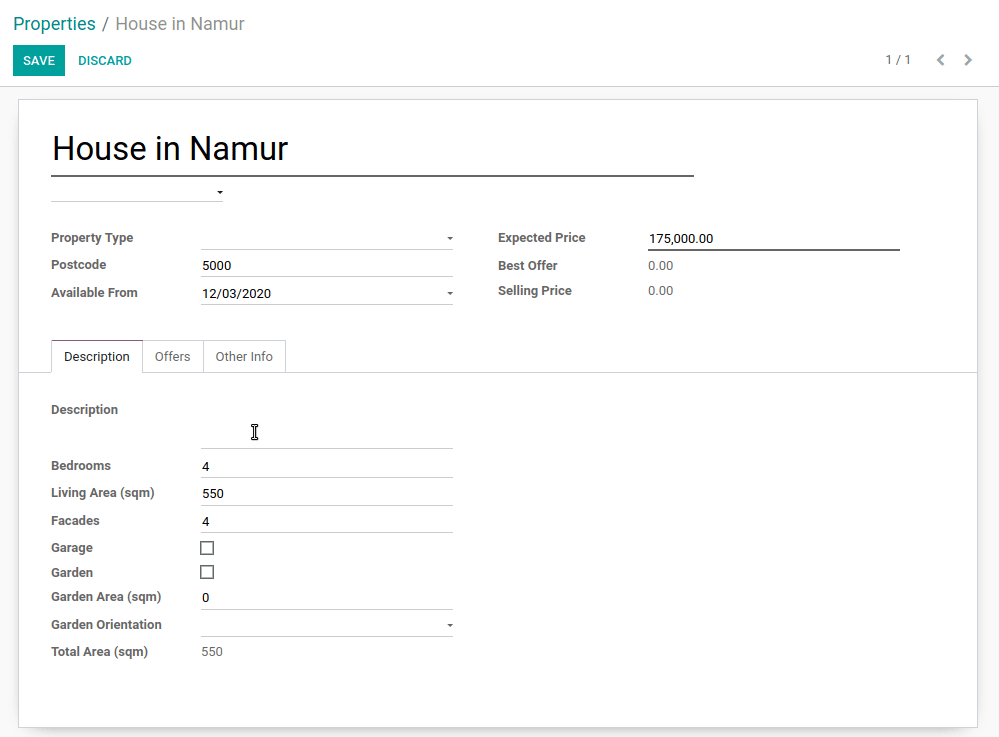Tick the Garden checkbox
Screen dimensions: 999x737
(x=207, y=572)
